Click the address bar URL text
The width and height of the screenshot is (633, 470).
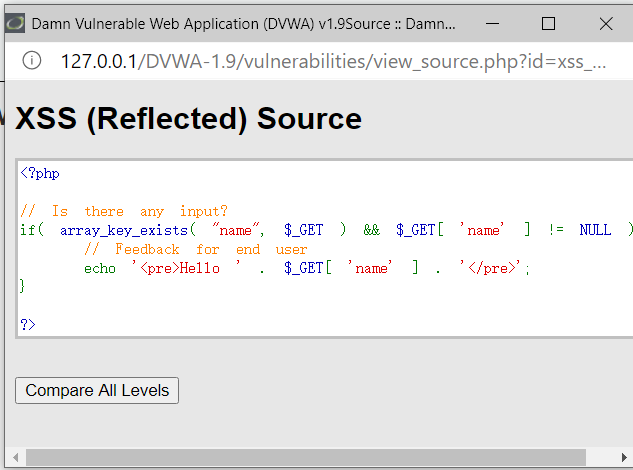point(333,62)
